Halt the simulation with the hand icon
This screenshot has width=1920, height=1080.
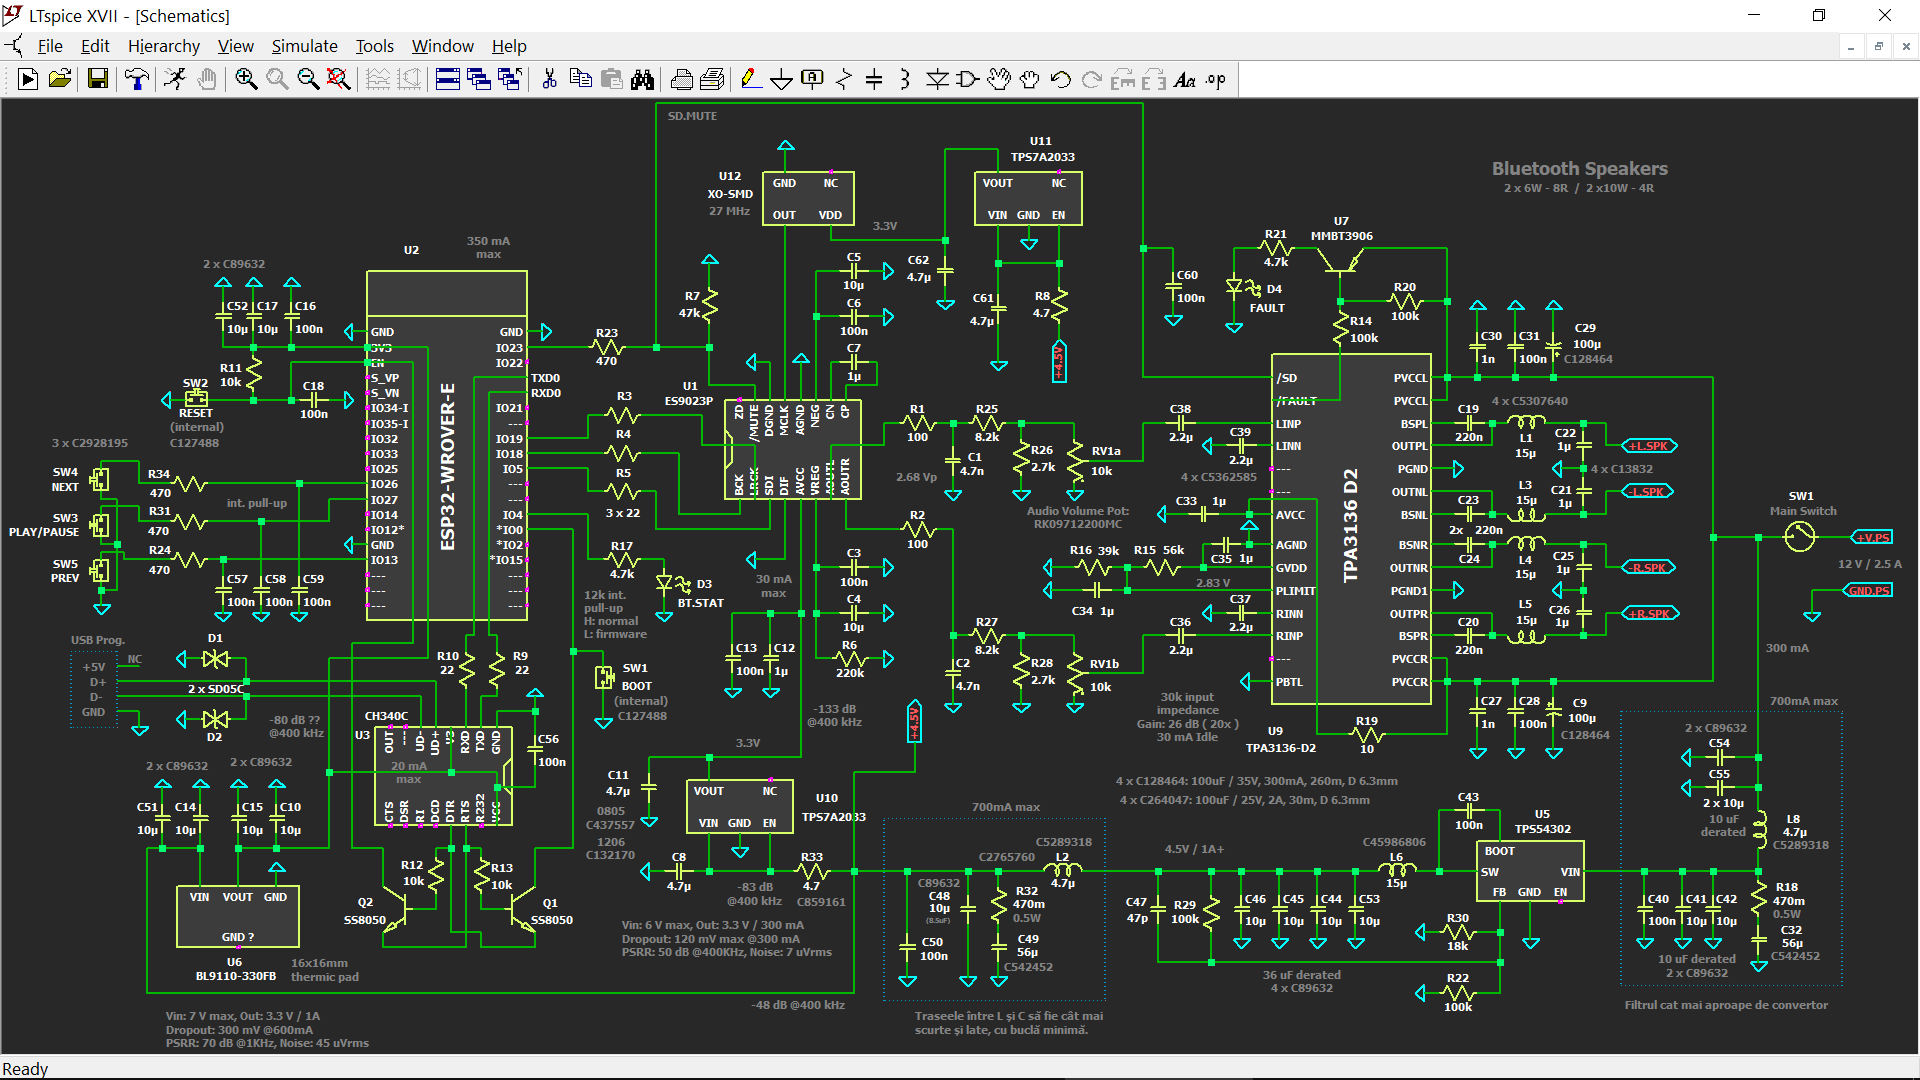coord(207,79)
